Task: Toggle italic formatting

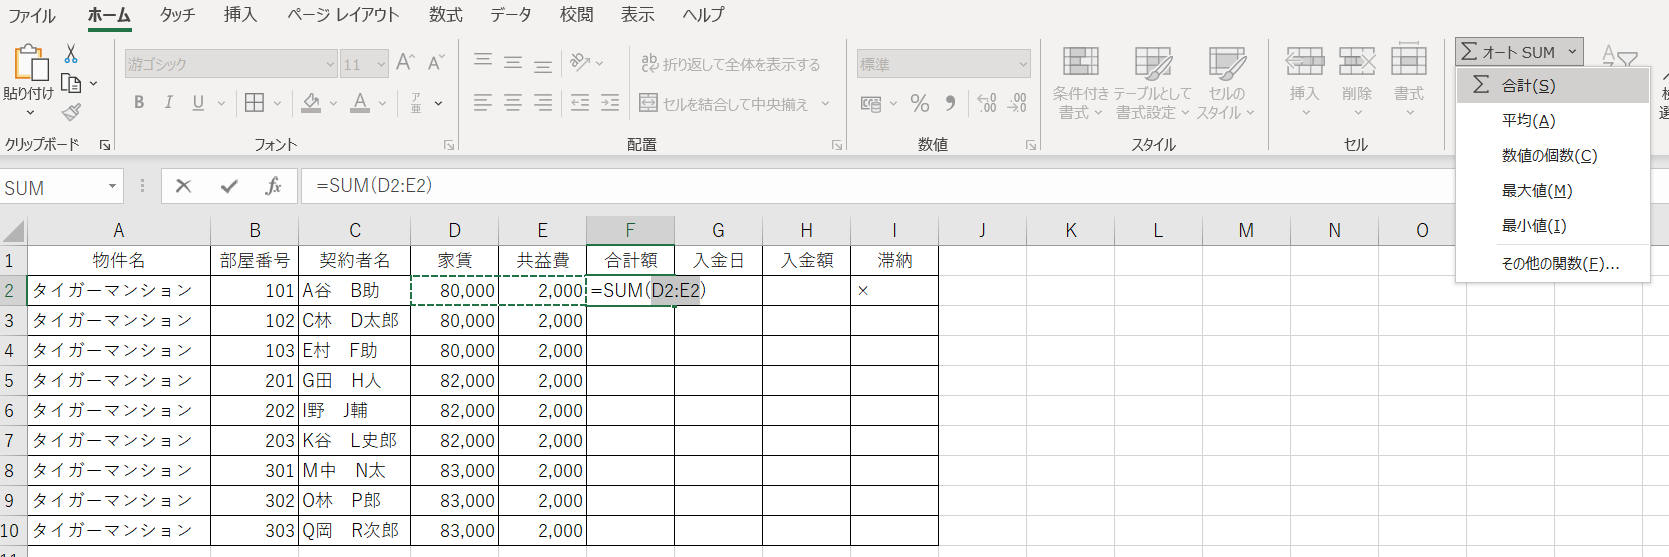Action: click(x=168, y=103)
